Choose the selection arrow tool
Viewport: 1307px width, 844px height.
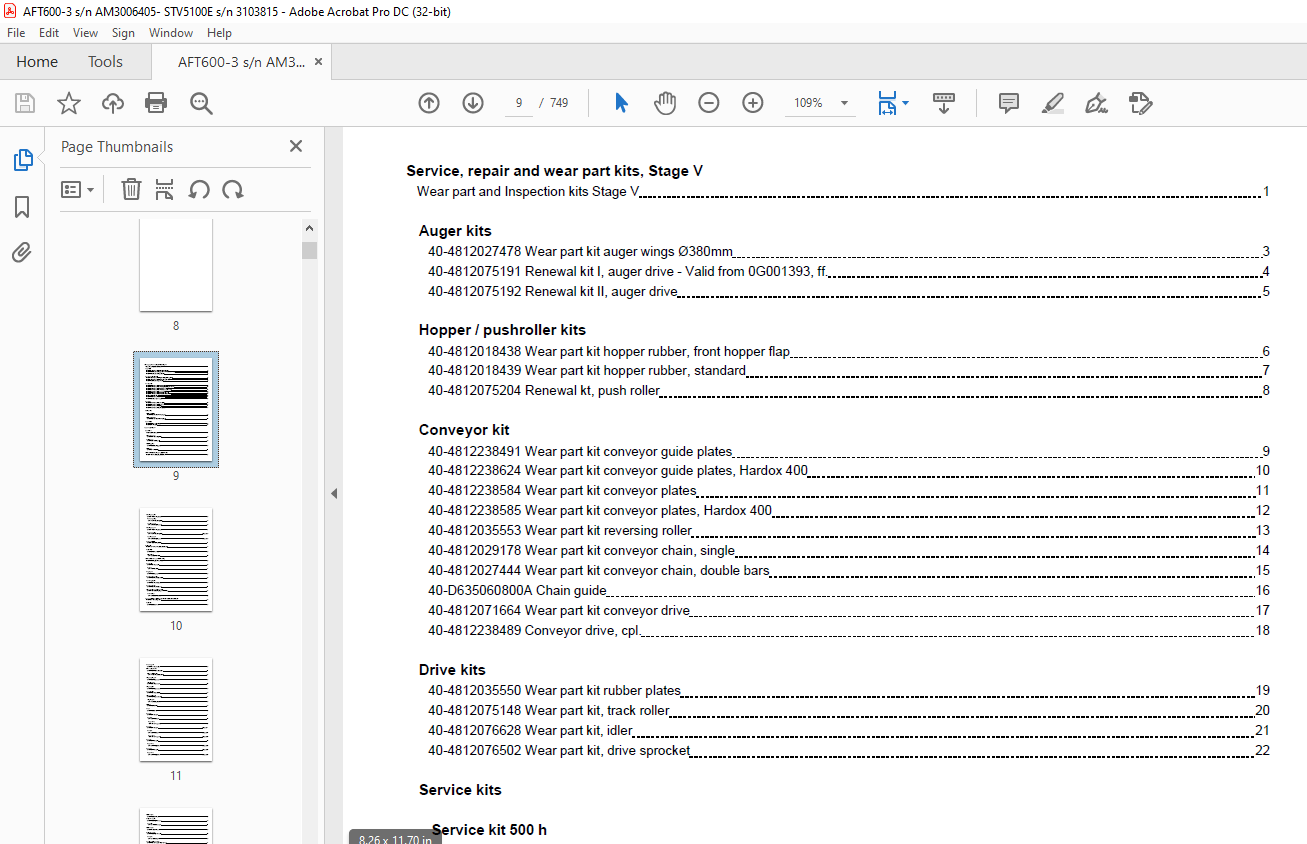[621, 103]
